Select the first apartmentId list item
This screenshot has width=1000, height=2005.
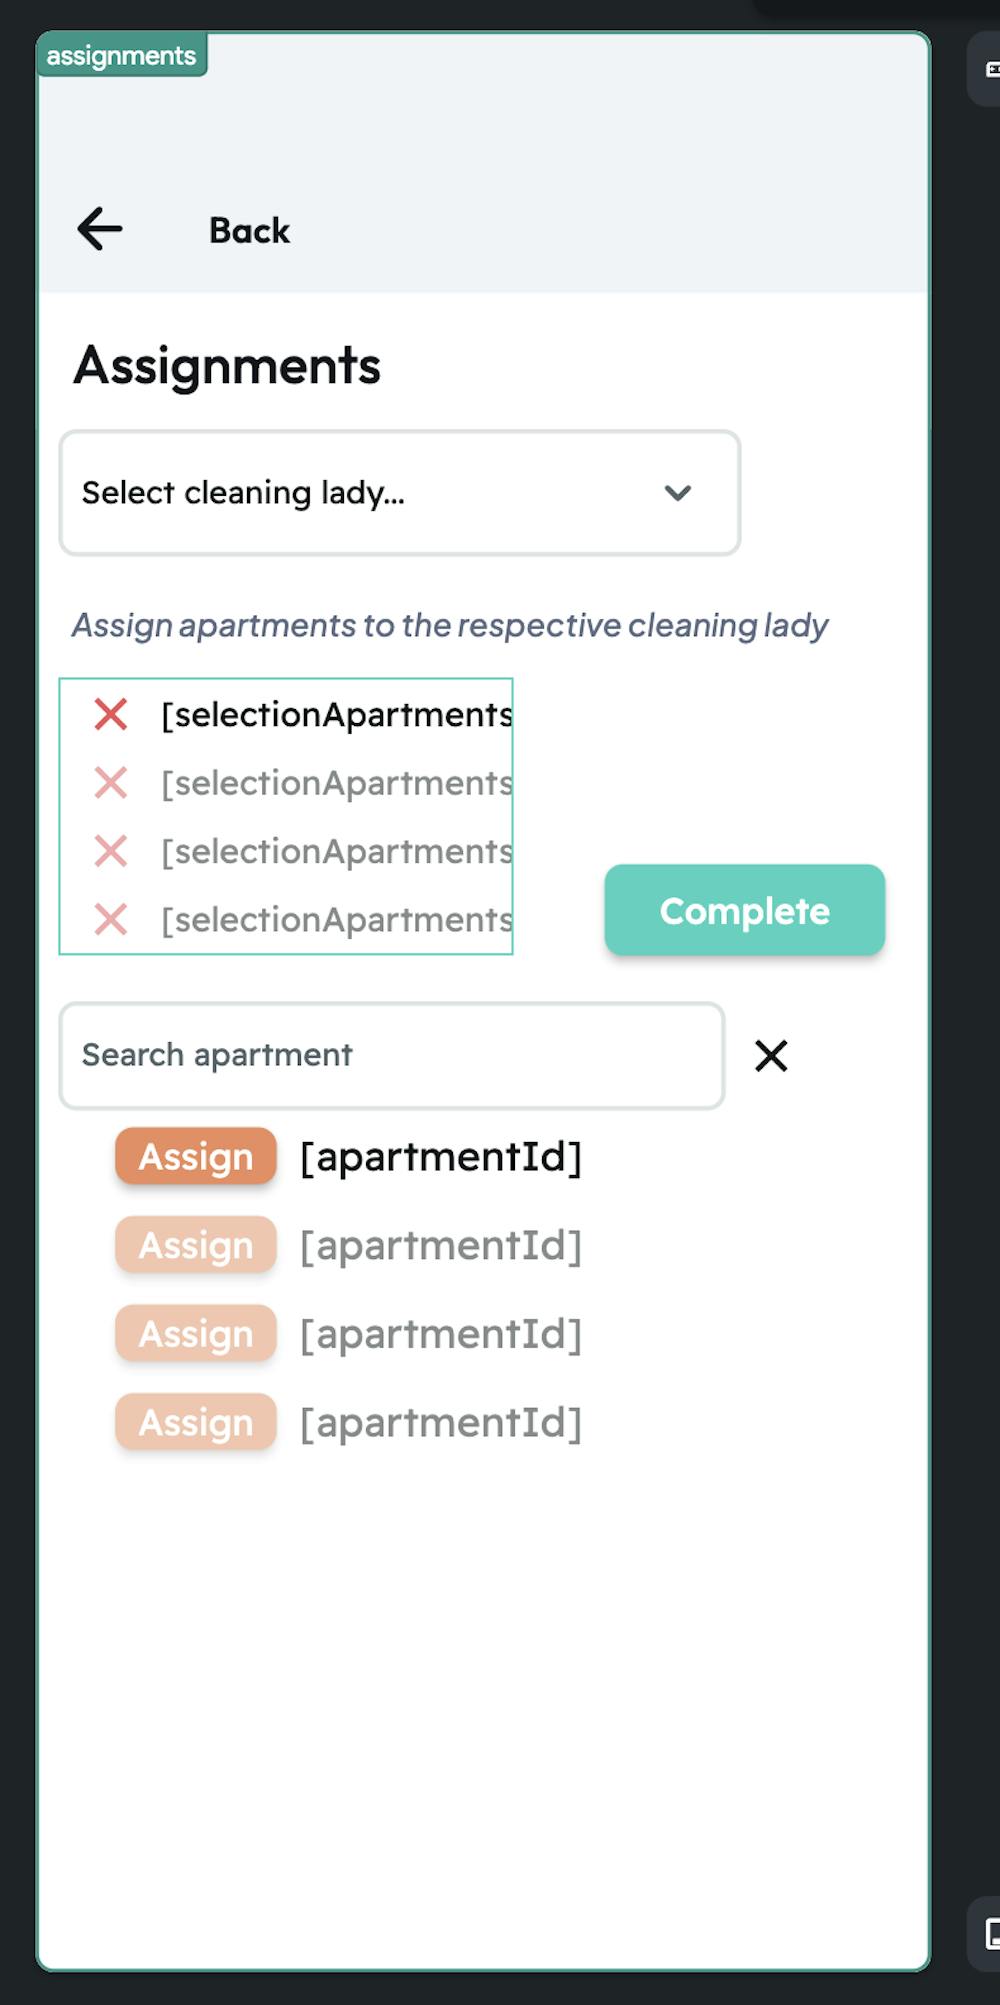(x=441, y=1157)
